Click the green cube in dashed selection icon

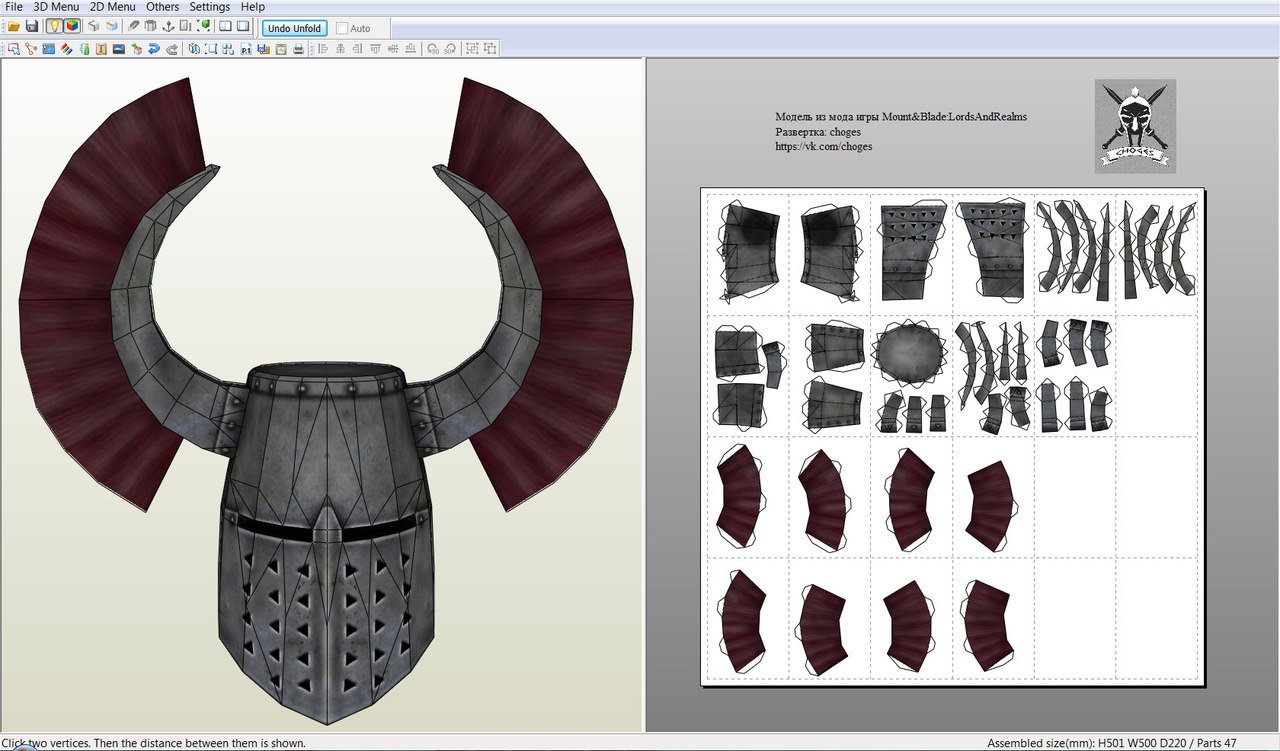tap(204, 26)
